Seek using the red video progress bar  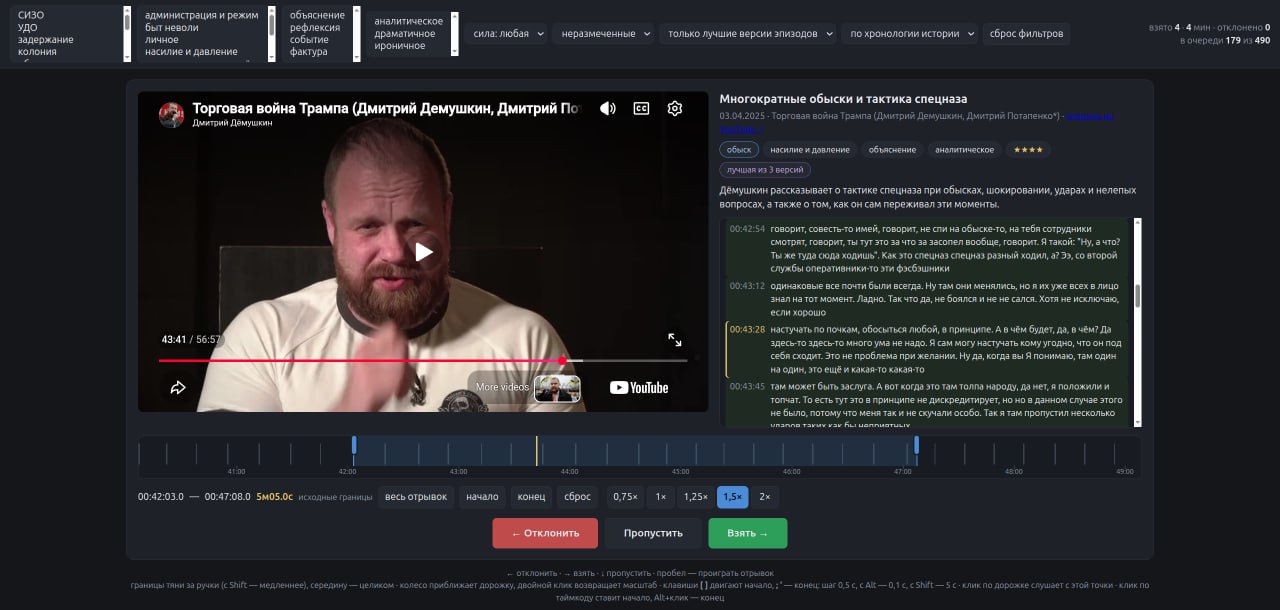click(x=423, y=360)
